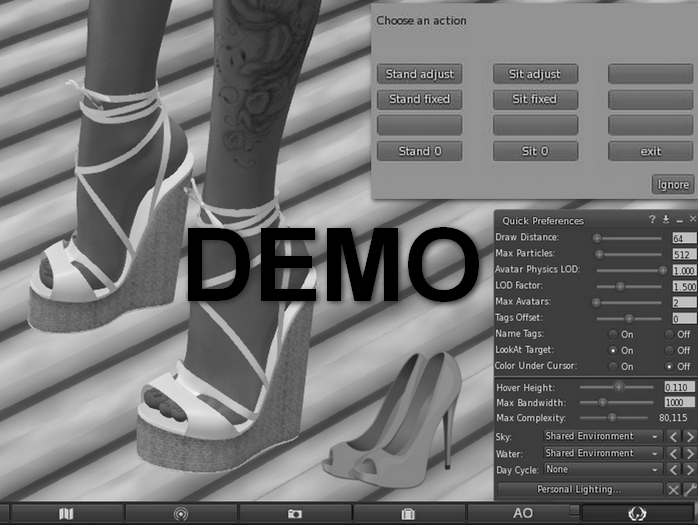This screenshot has width=698, height=525.
Task: Open the Personal Lighting button
Action: tap(580, 489)
